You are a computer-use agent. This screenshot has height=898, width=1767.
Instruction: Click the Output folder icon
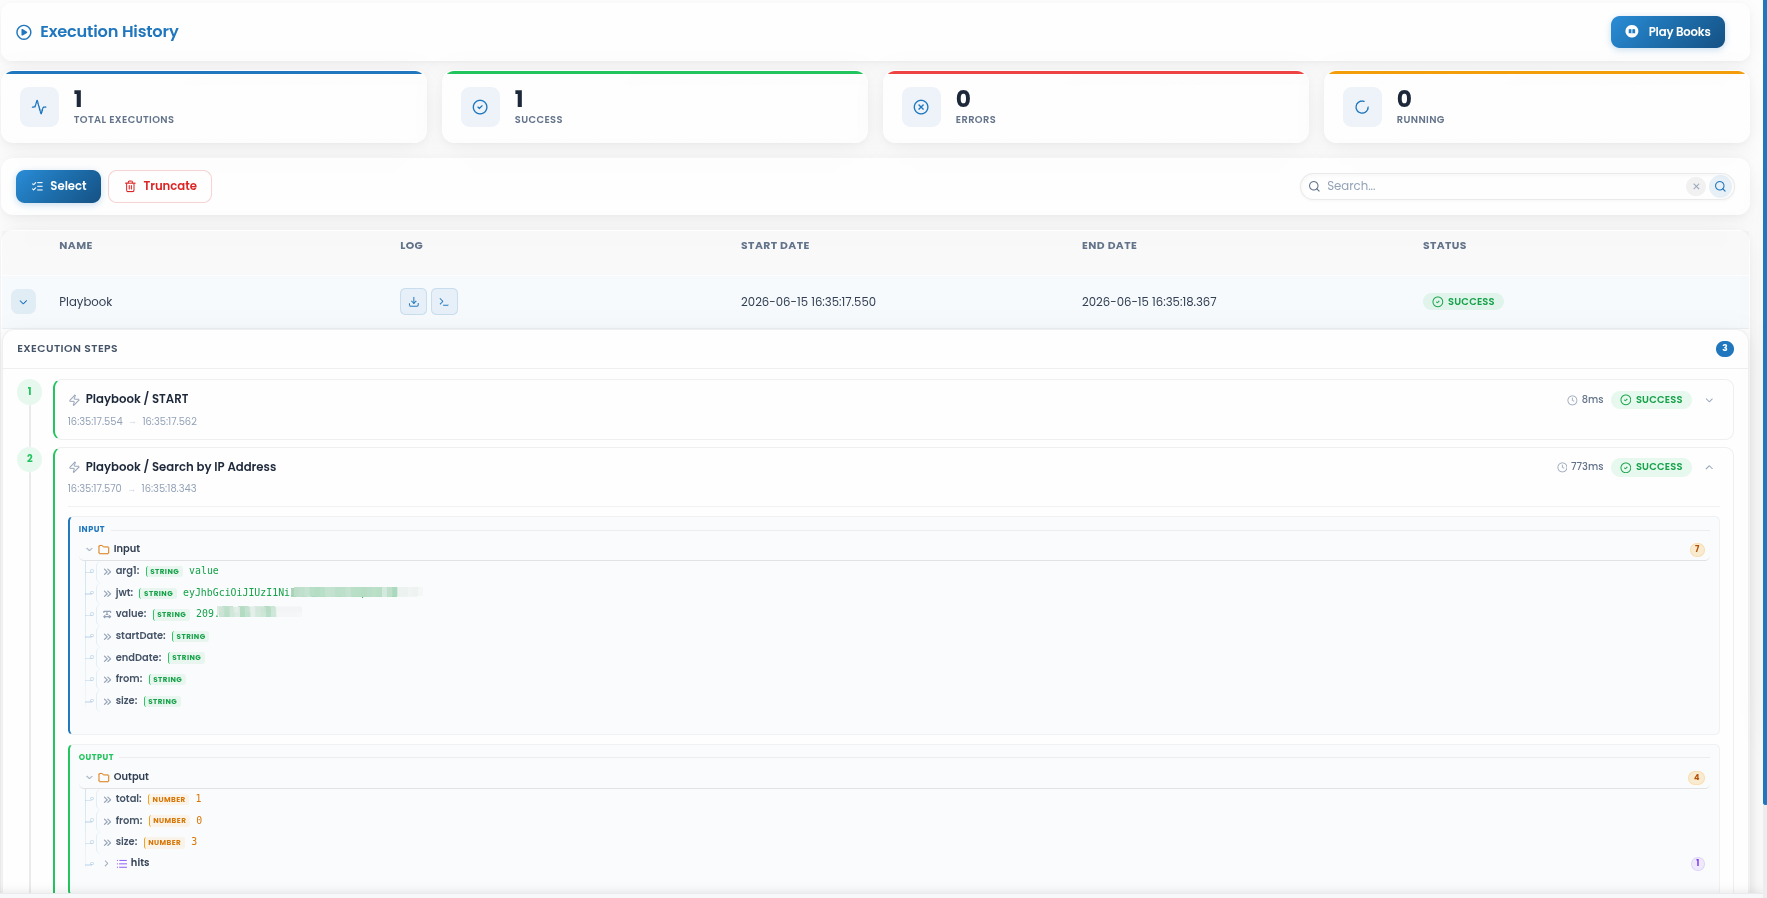104,777
